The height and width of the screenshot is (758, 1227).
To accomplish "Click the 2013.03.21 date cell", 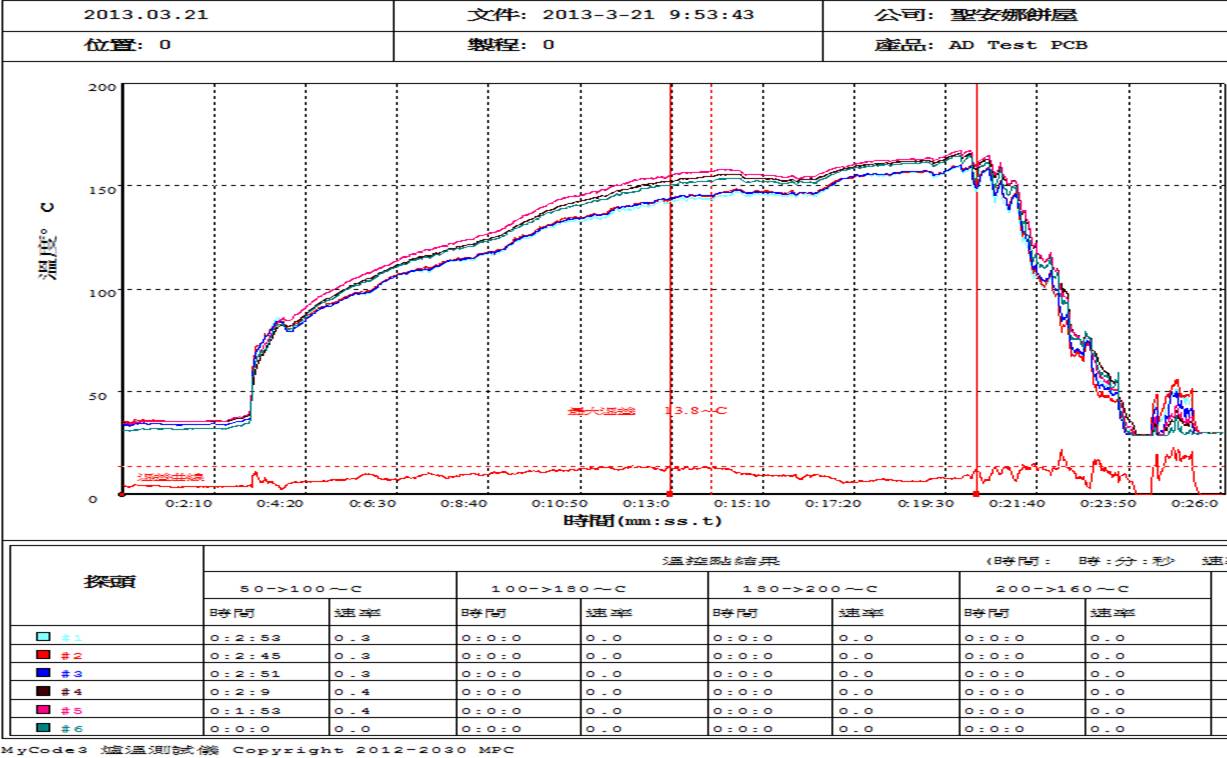I will pos(146,15).
